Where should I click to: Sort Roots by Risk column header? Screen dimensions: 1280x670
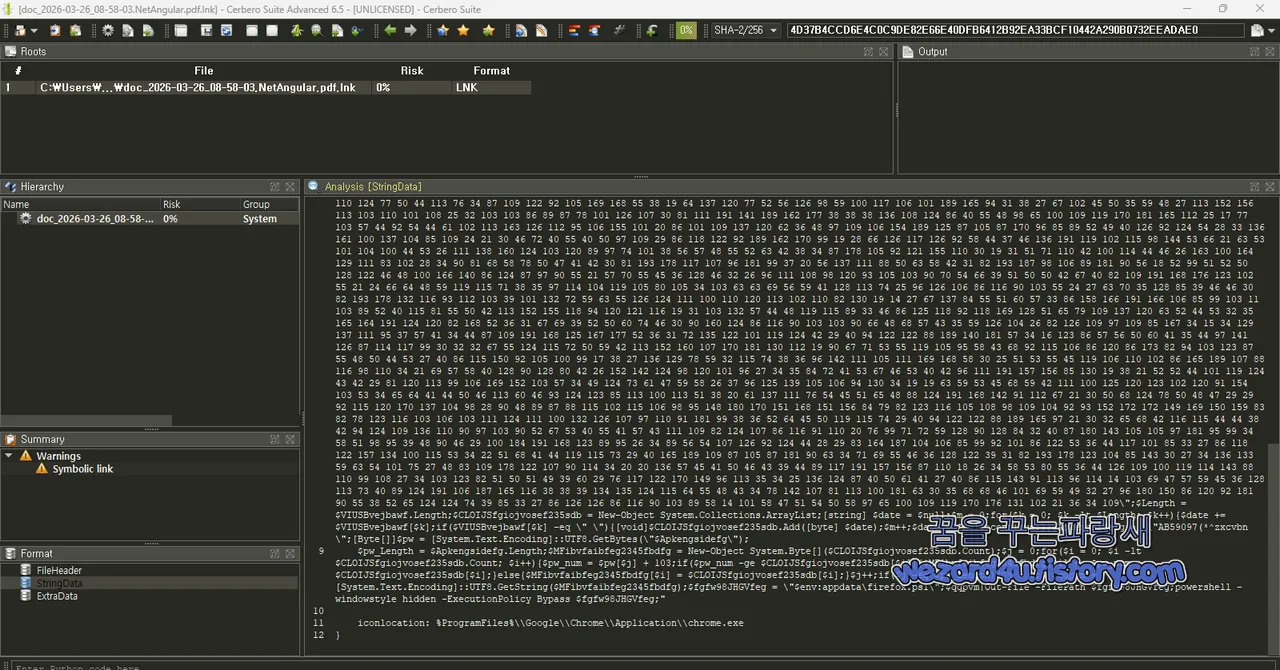pyautogui.click(x=412, y=71)
